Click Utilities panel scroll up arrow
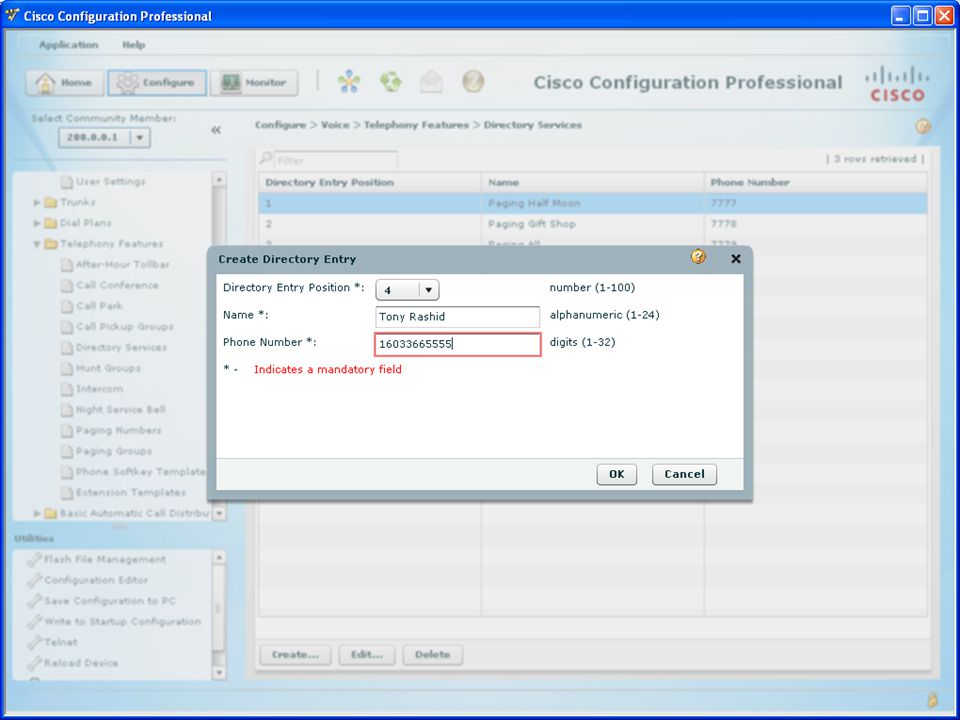Screen dimensions: 960x720 (219, 557)
